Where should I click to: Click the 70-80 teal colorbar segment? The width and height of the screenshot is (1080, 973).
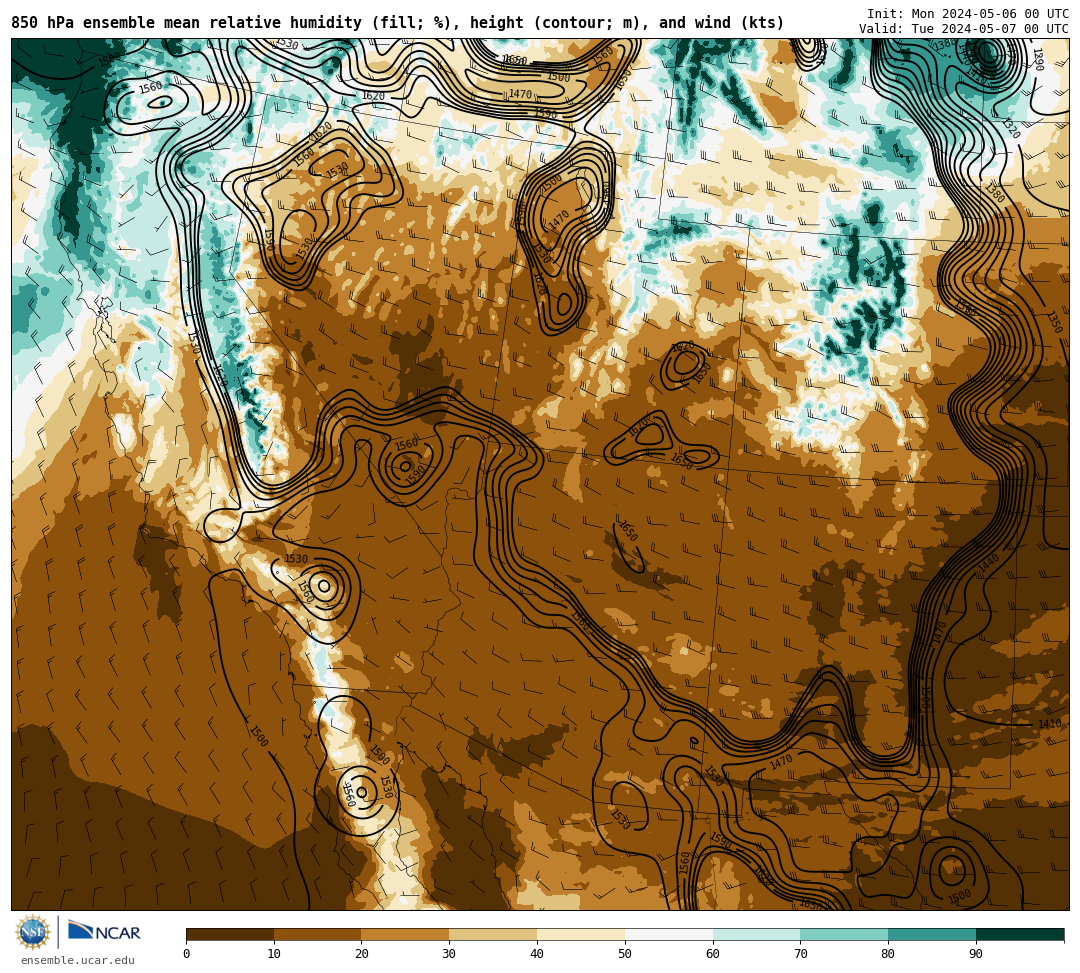844,934
